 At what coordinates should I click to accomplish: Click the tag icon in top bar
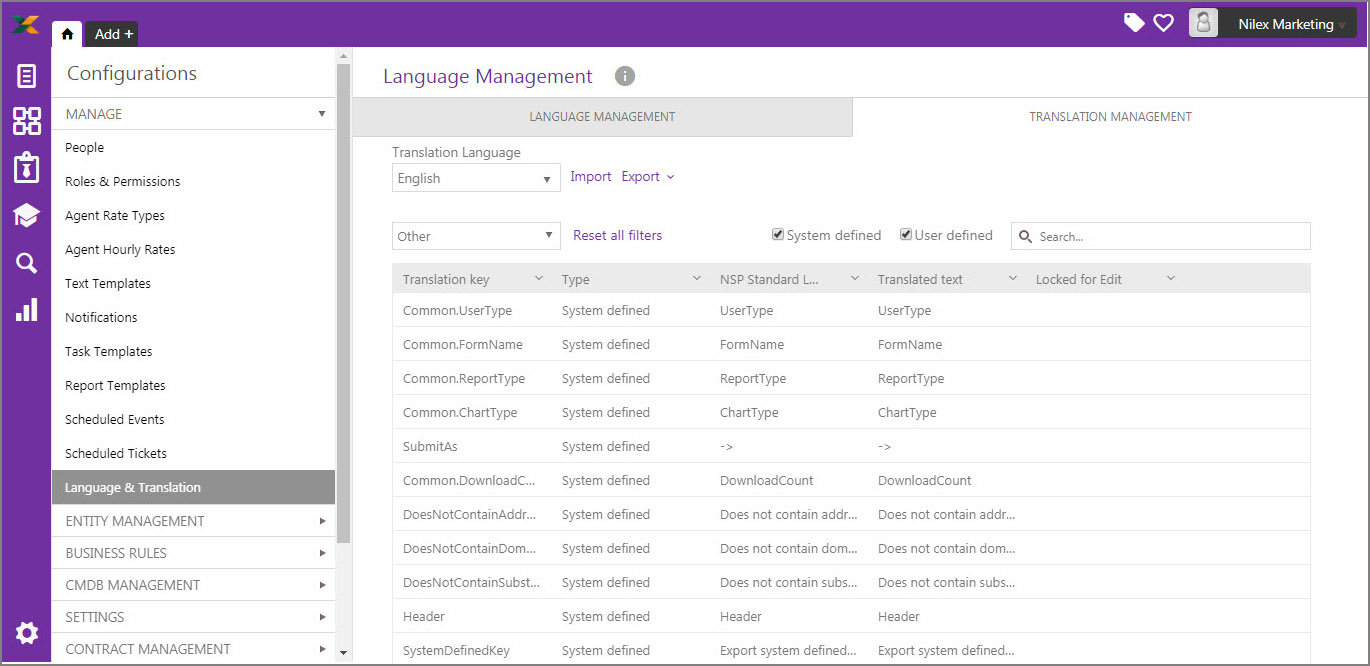coord(1134,23)
